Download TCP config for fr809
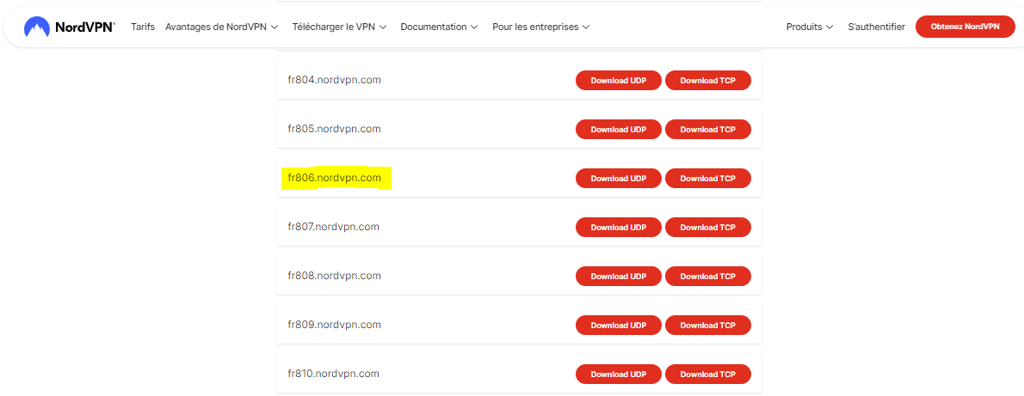Image resolution: width=1024 pixels, height=396 pixels. click(x=708, y=325)
